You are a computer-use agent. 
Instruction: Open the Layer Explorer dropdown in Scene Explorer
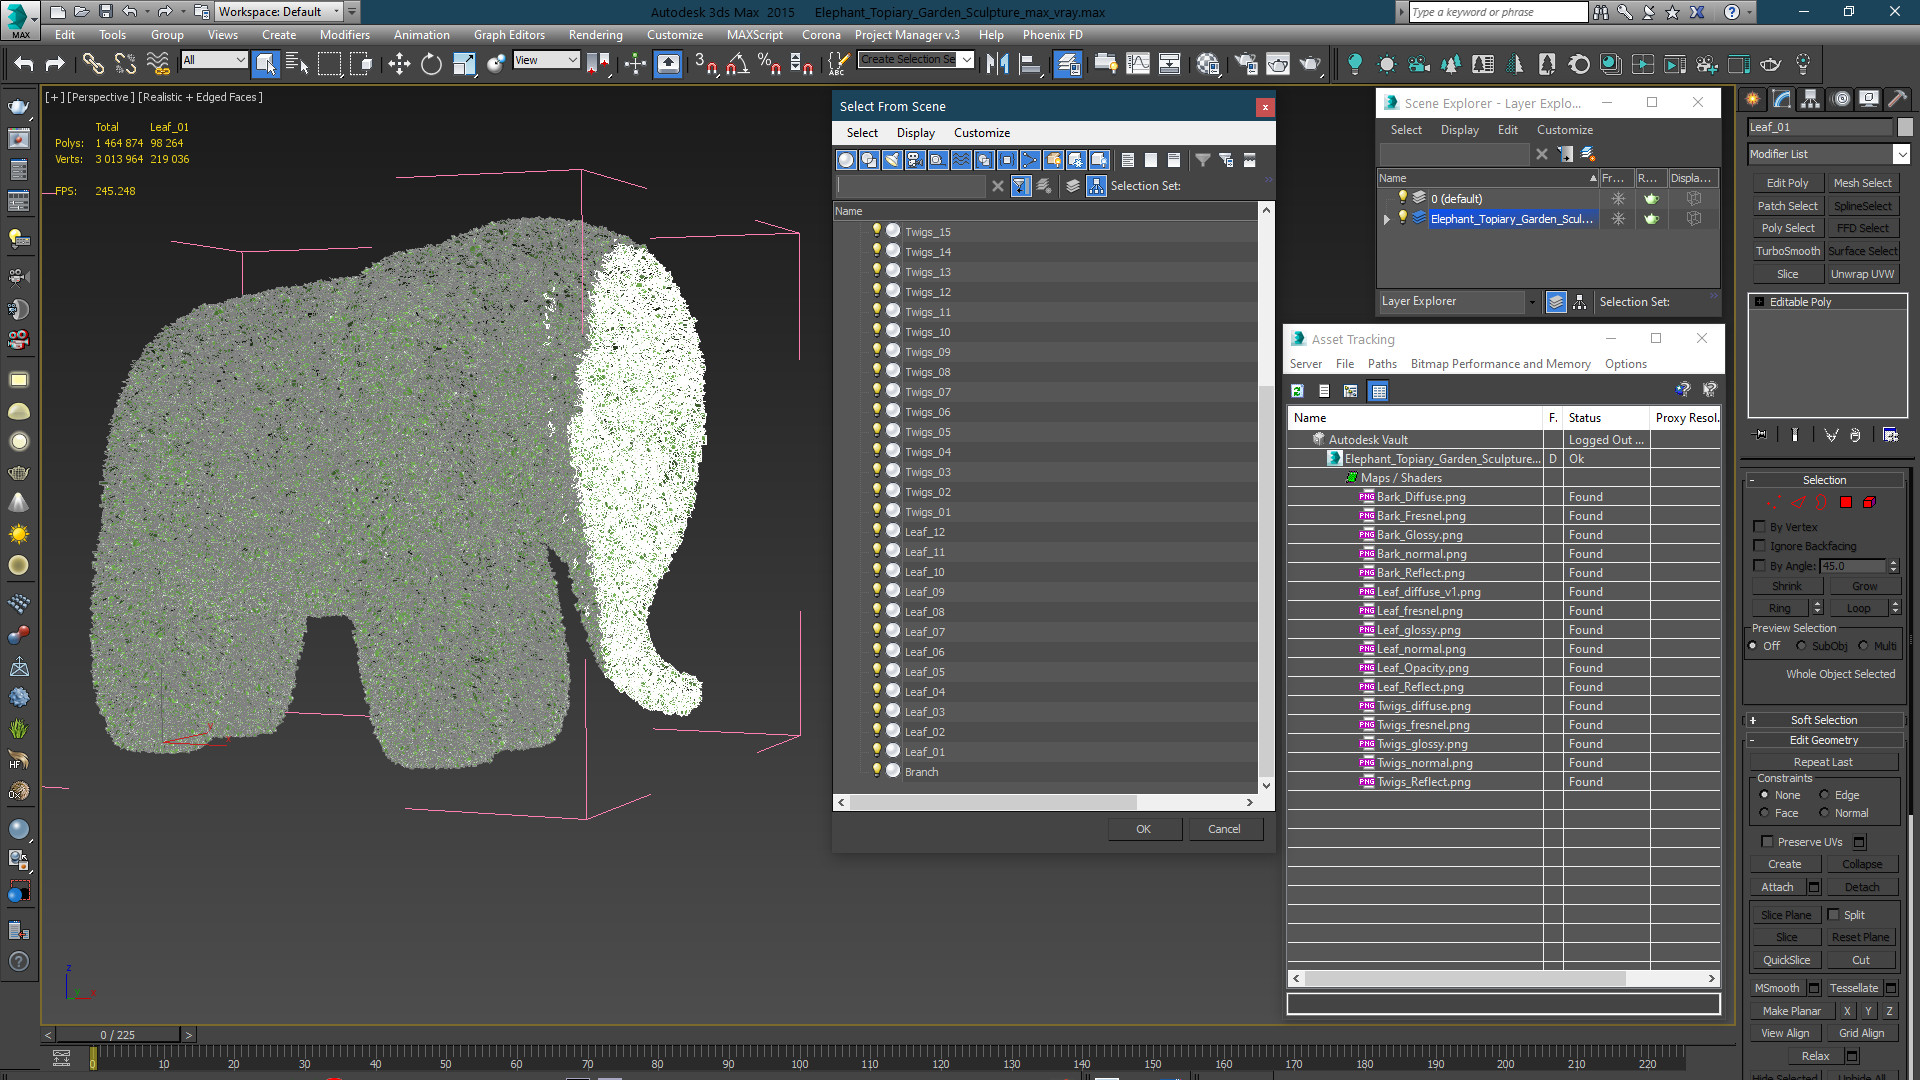point(1531,302)
